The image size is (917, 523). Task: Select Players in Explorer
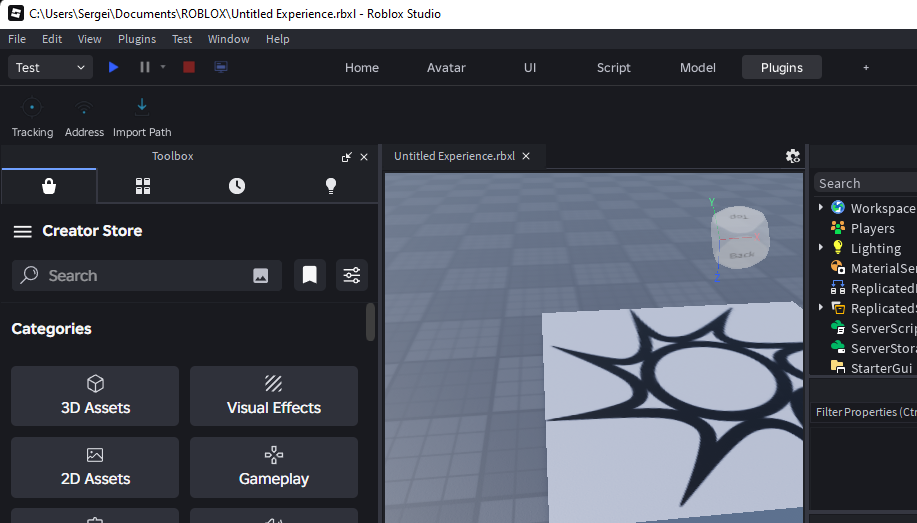[x=863, y=228]
